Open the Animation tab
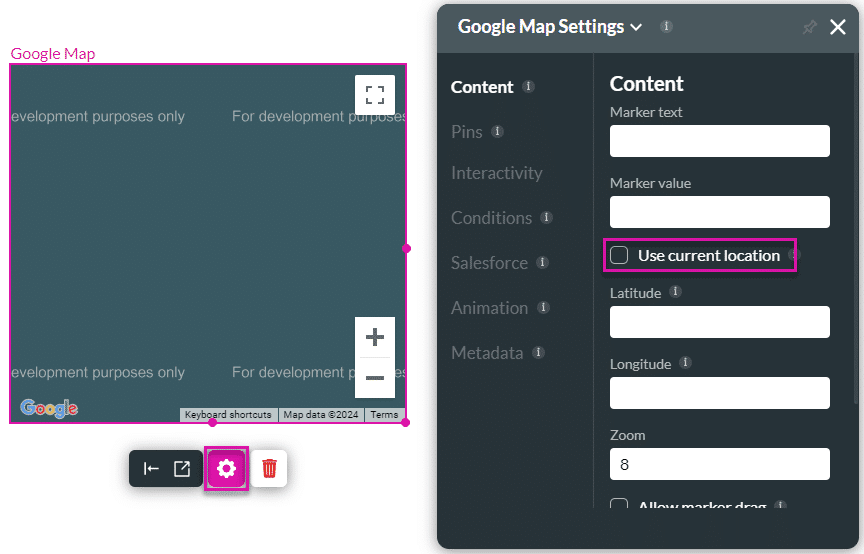Viewport: 864px width, 554px height. [x=489, y=308]
